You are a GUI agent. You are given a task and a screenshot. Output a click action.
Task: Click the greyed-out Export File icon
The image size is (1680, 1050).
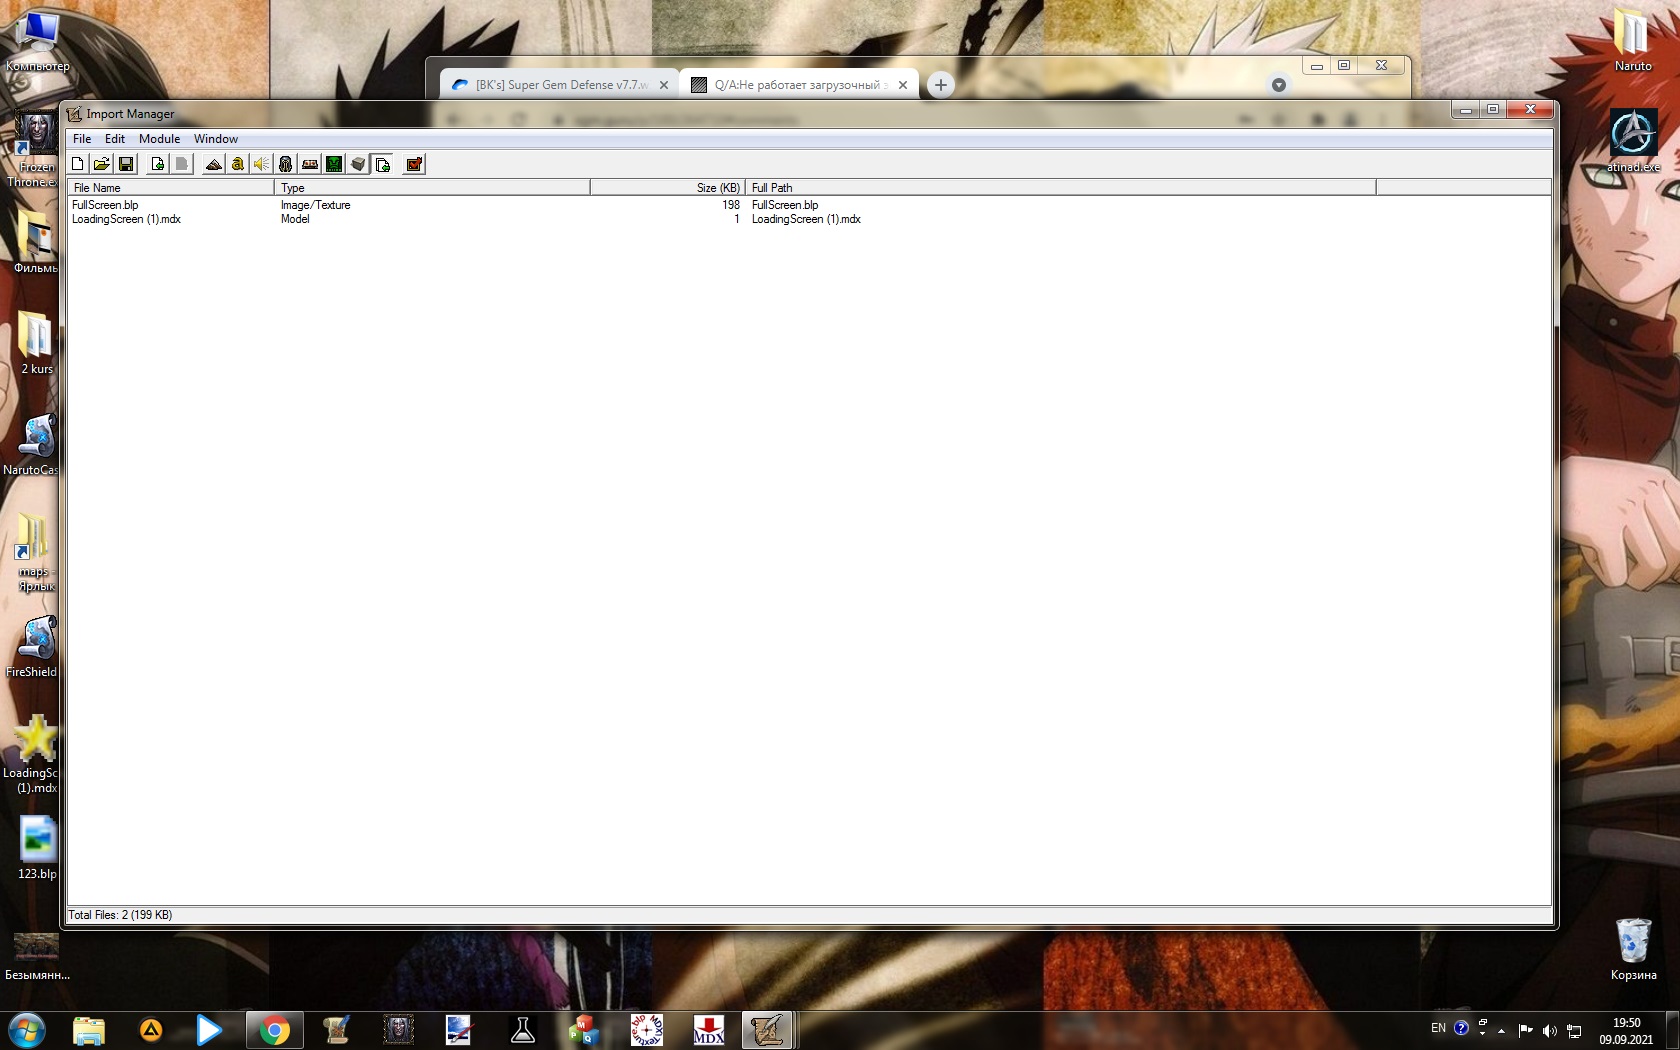point(181,164)
